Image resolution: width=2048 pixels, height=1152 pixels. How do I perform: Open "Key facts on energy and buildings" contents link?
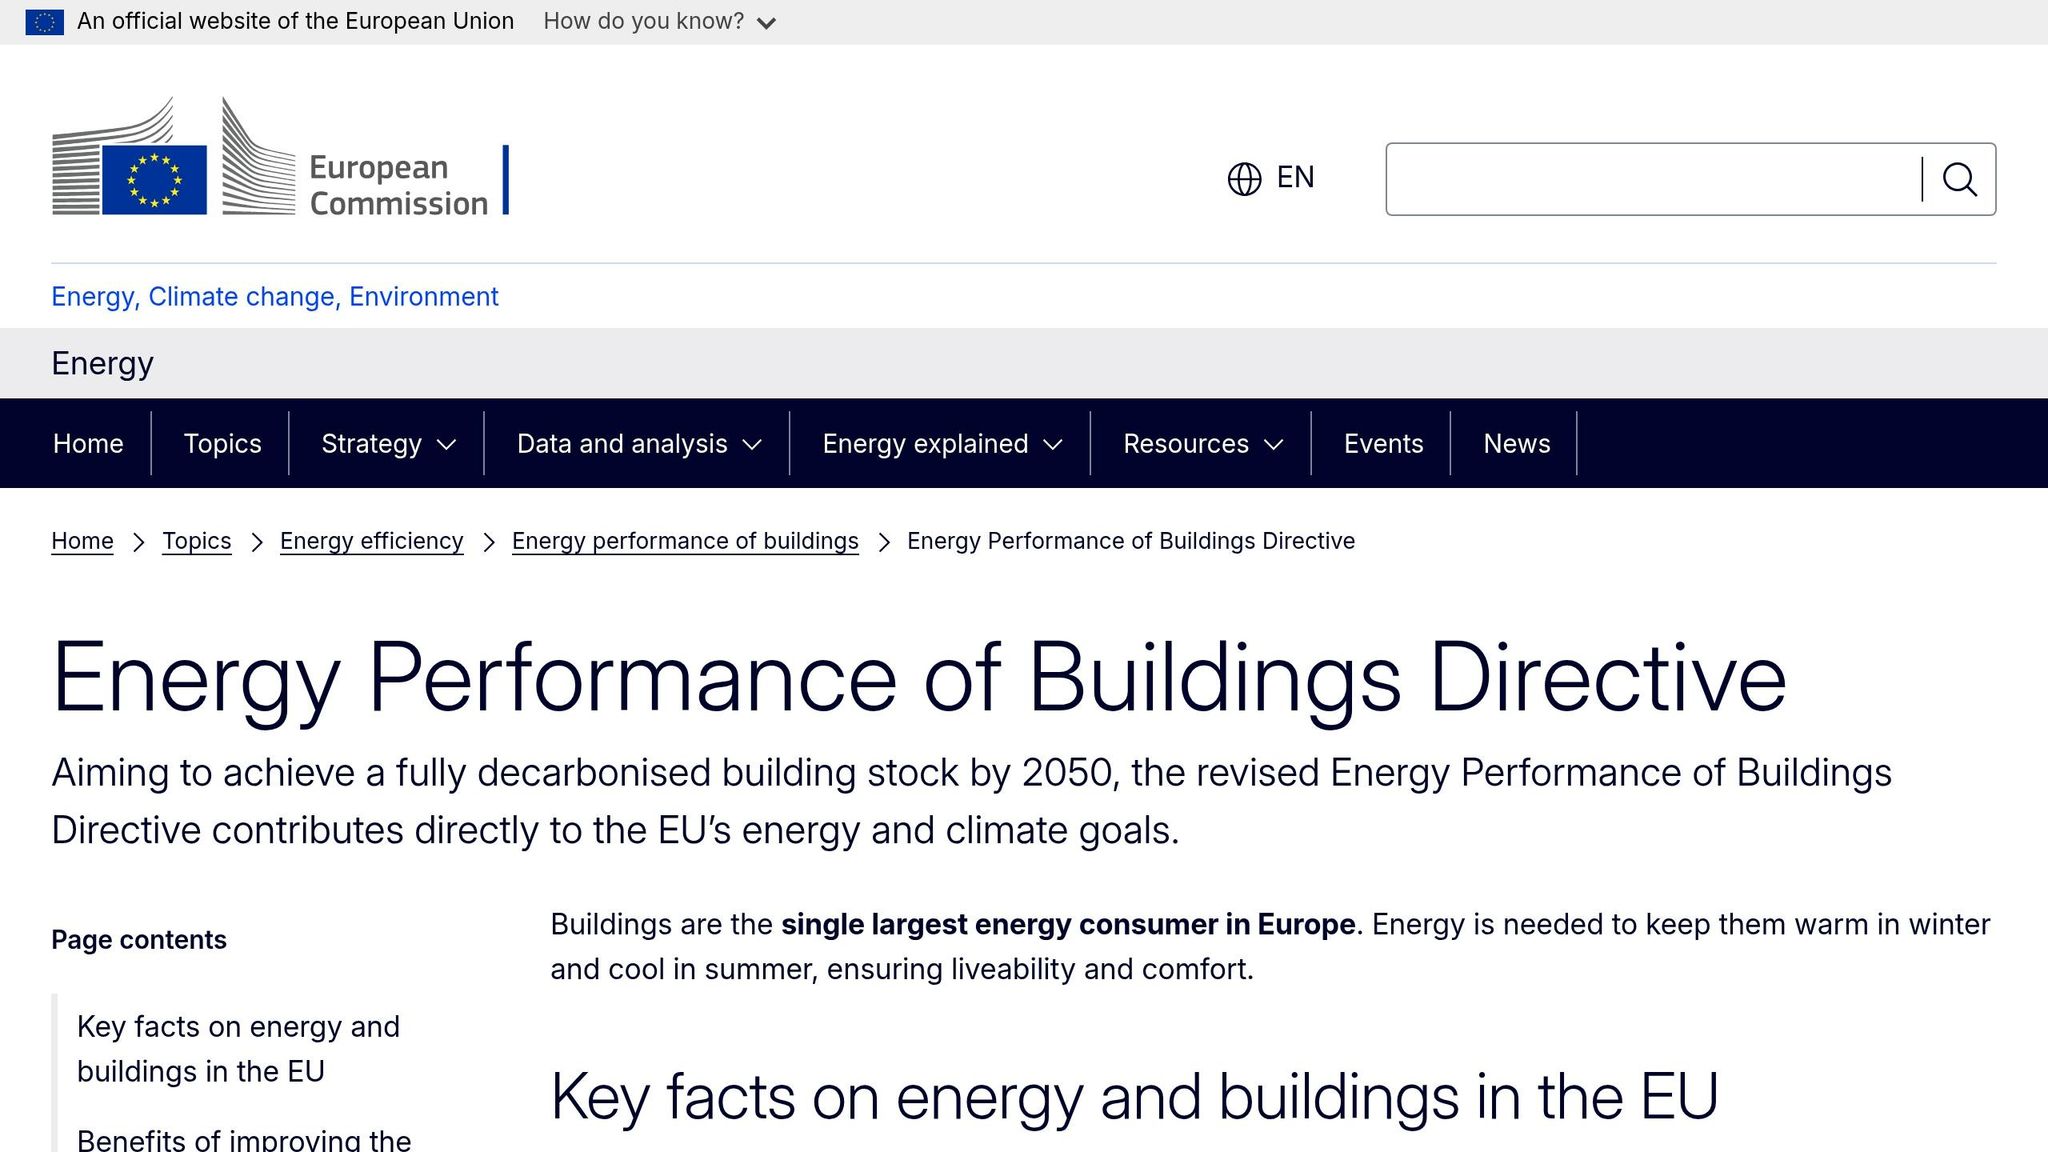(237, 1048)
